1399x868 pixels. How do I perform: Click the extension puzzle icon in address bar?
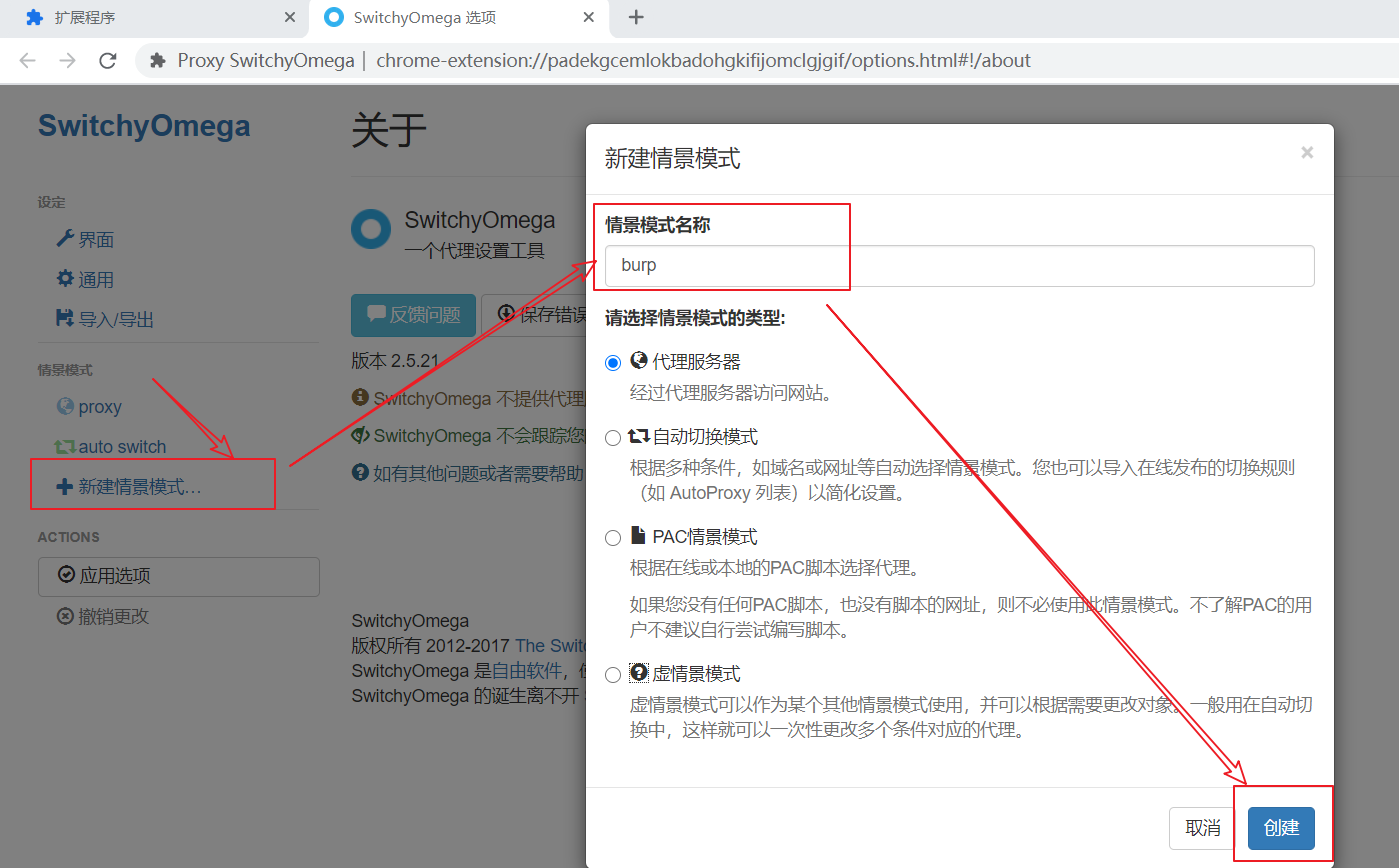[158, 61]
